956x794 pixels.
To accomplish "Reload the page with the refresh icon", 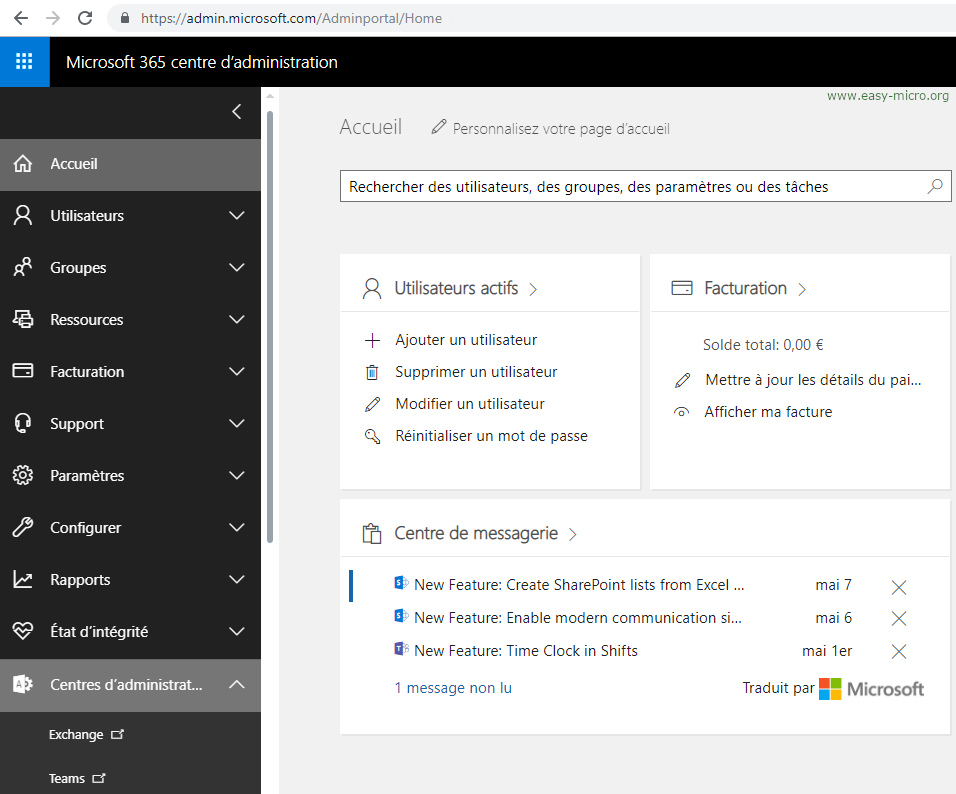I will pos(85,18).
